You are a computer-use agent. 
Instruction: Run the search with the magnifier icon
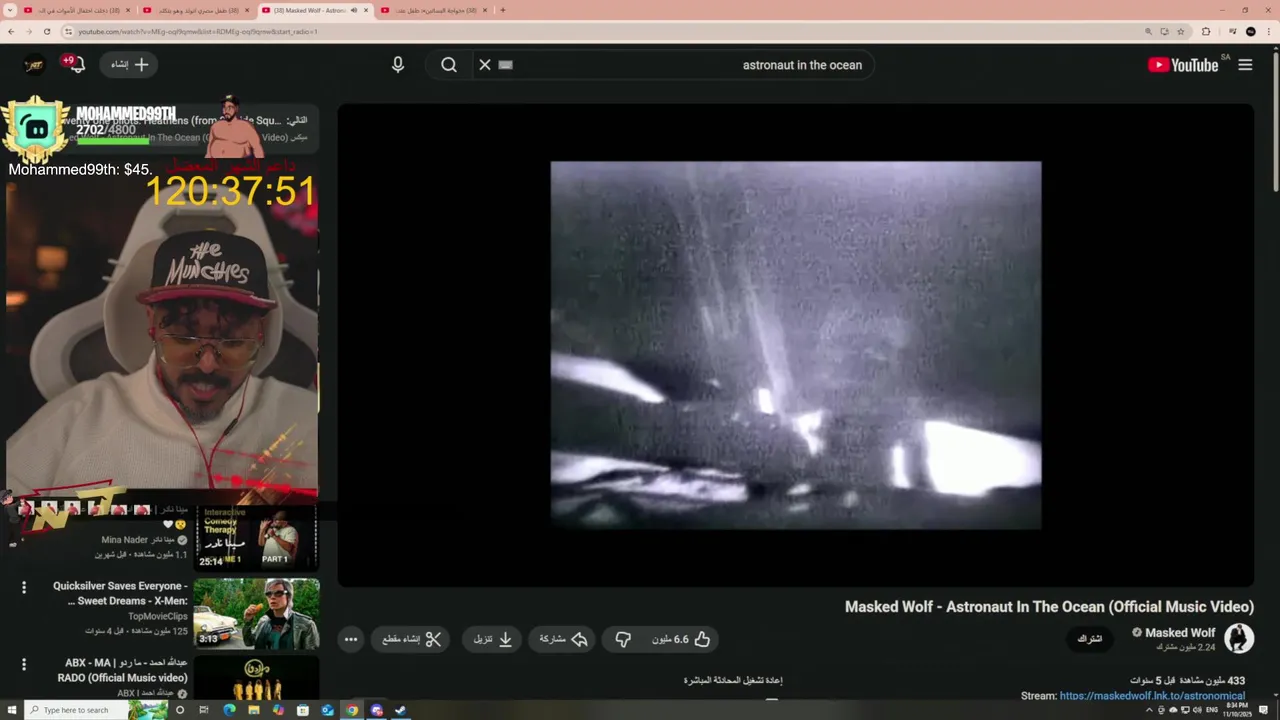coord(449,65)
